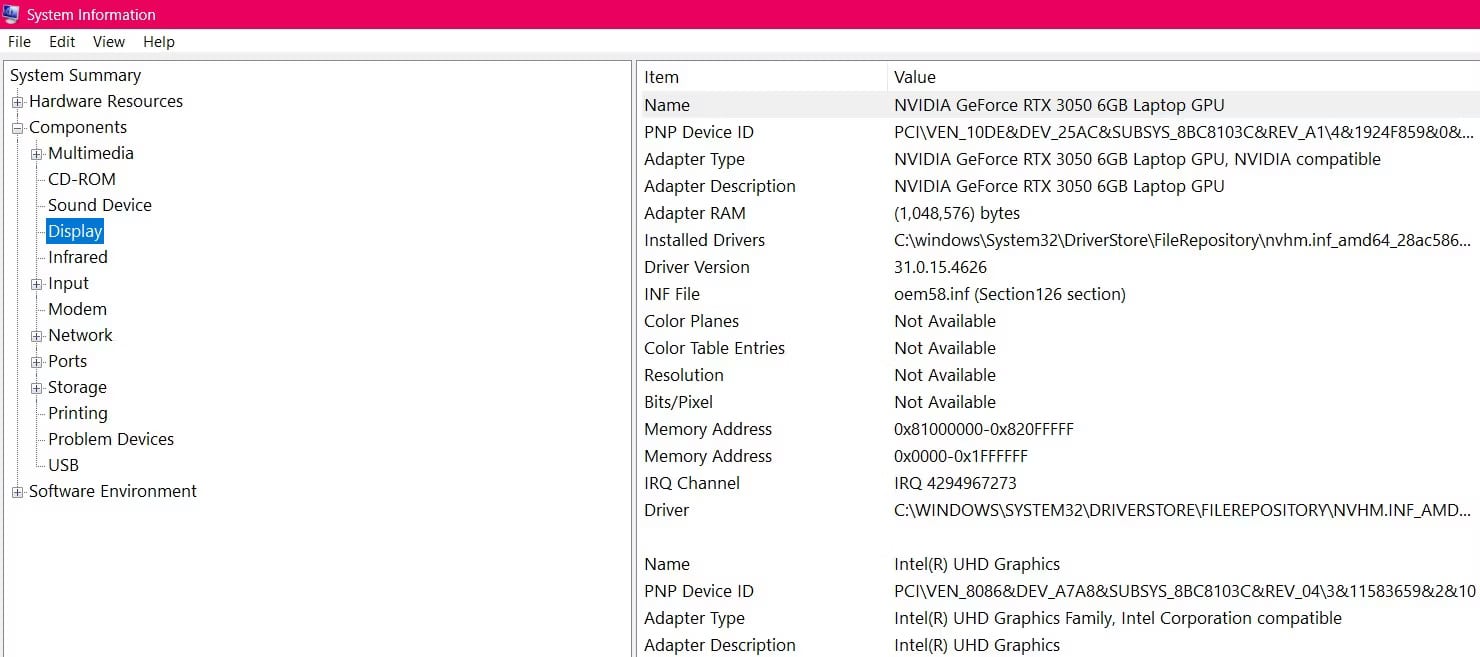
Task: Click the Item column header
Action: [x=763, y=77]
